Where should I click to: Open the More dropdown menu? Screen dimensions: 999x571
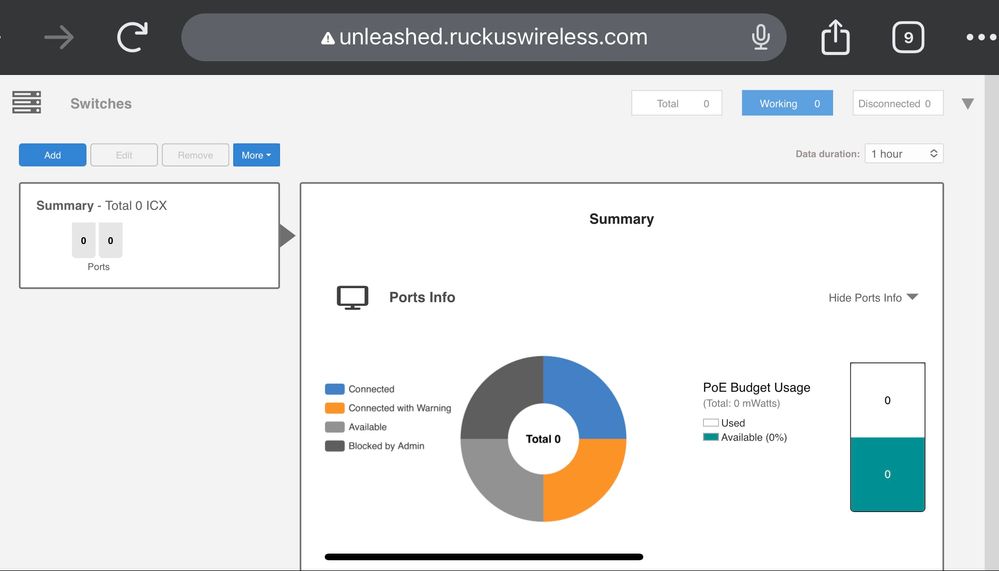(256, 155)
